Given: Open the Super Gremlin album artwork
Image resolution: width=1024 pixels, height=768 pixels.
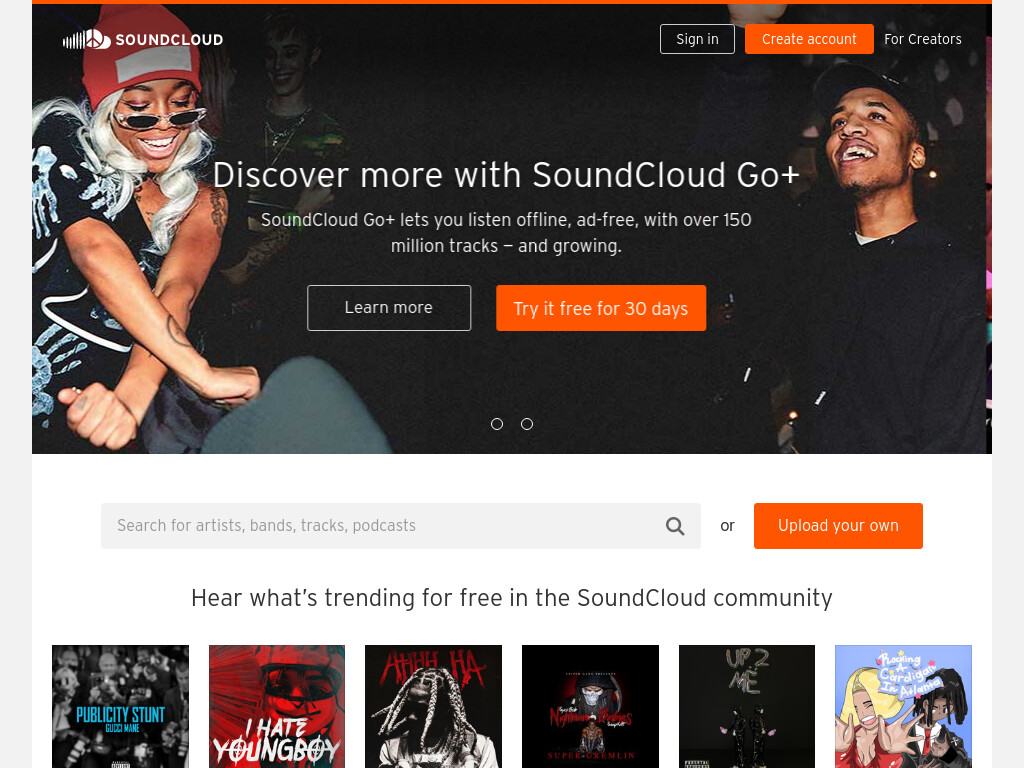Looking at the screenshot, I should [590, 707].
